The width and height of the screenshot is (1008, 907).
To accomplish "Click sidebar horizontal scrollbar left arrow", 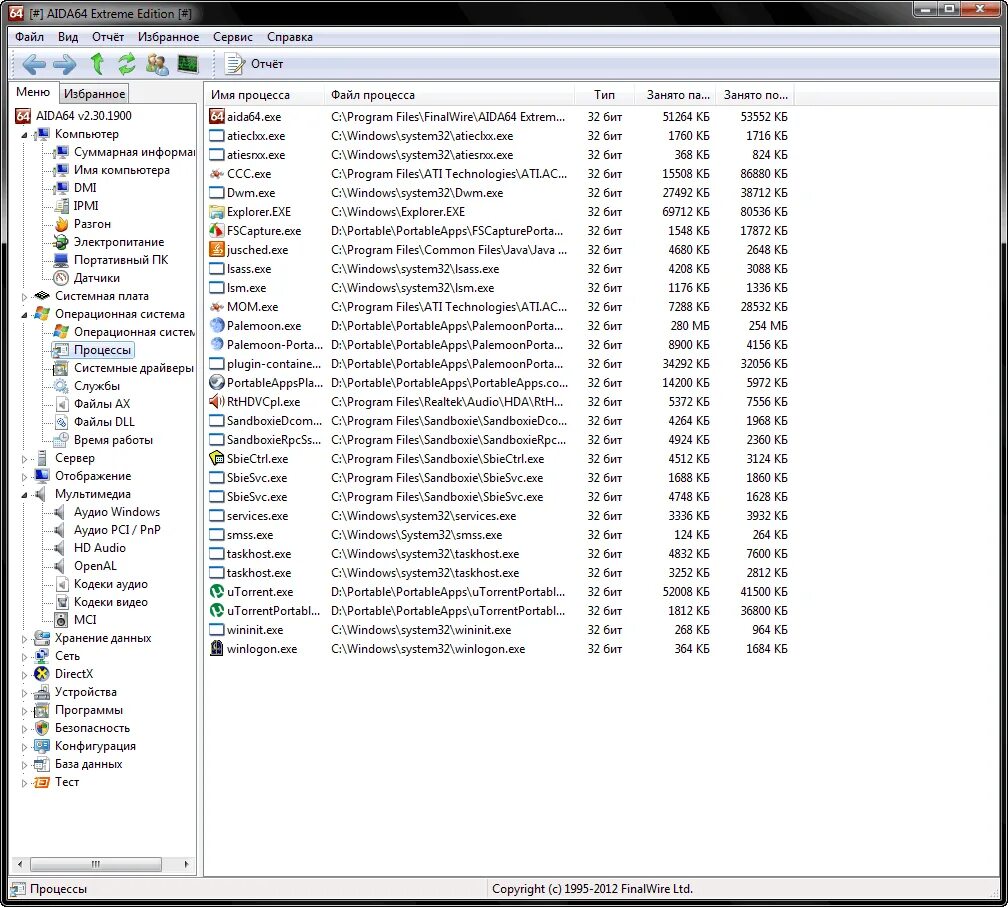I will [x=20, y=864].
